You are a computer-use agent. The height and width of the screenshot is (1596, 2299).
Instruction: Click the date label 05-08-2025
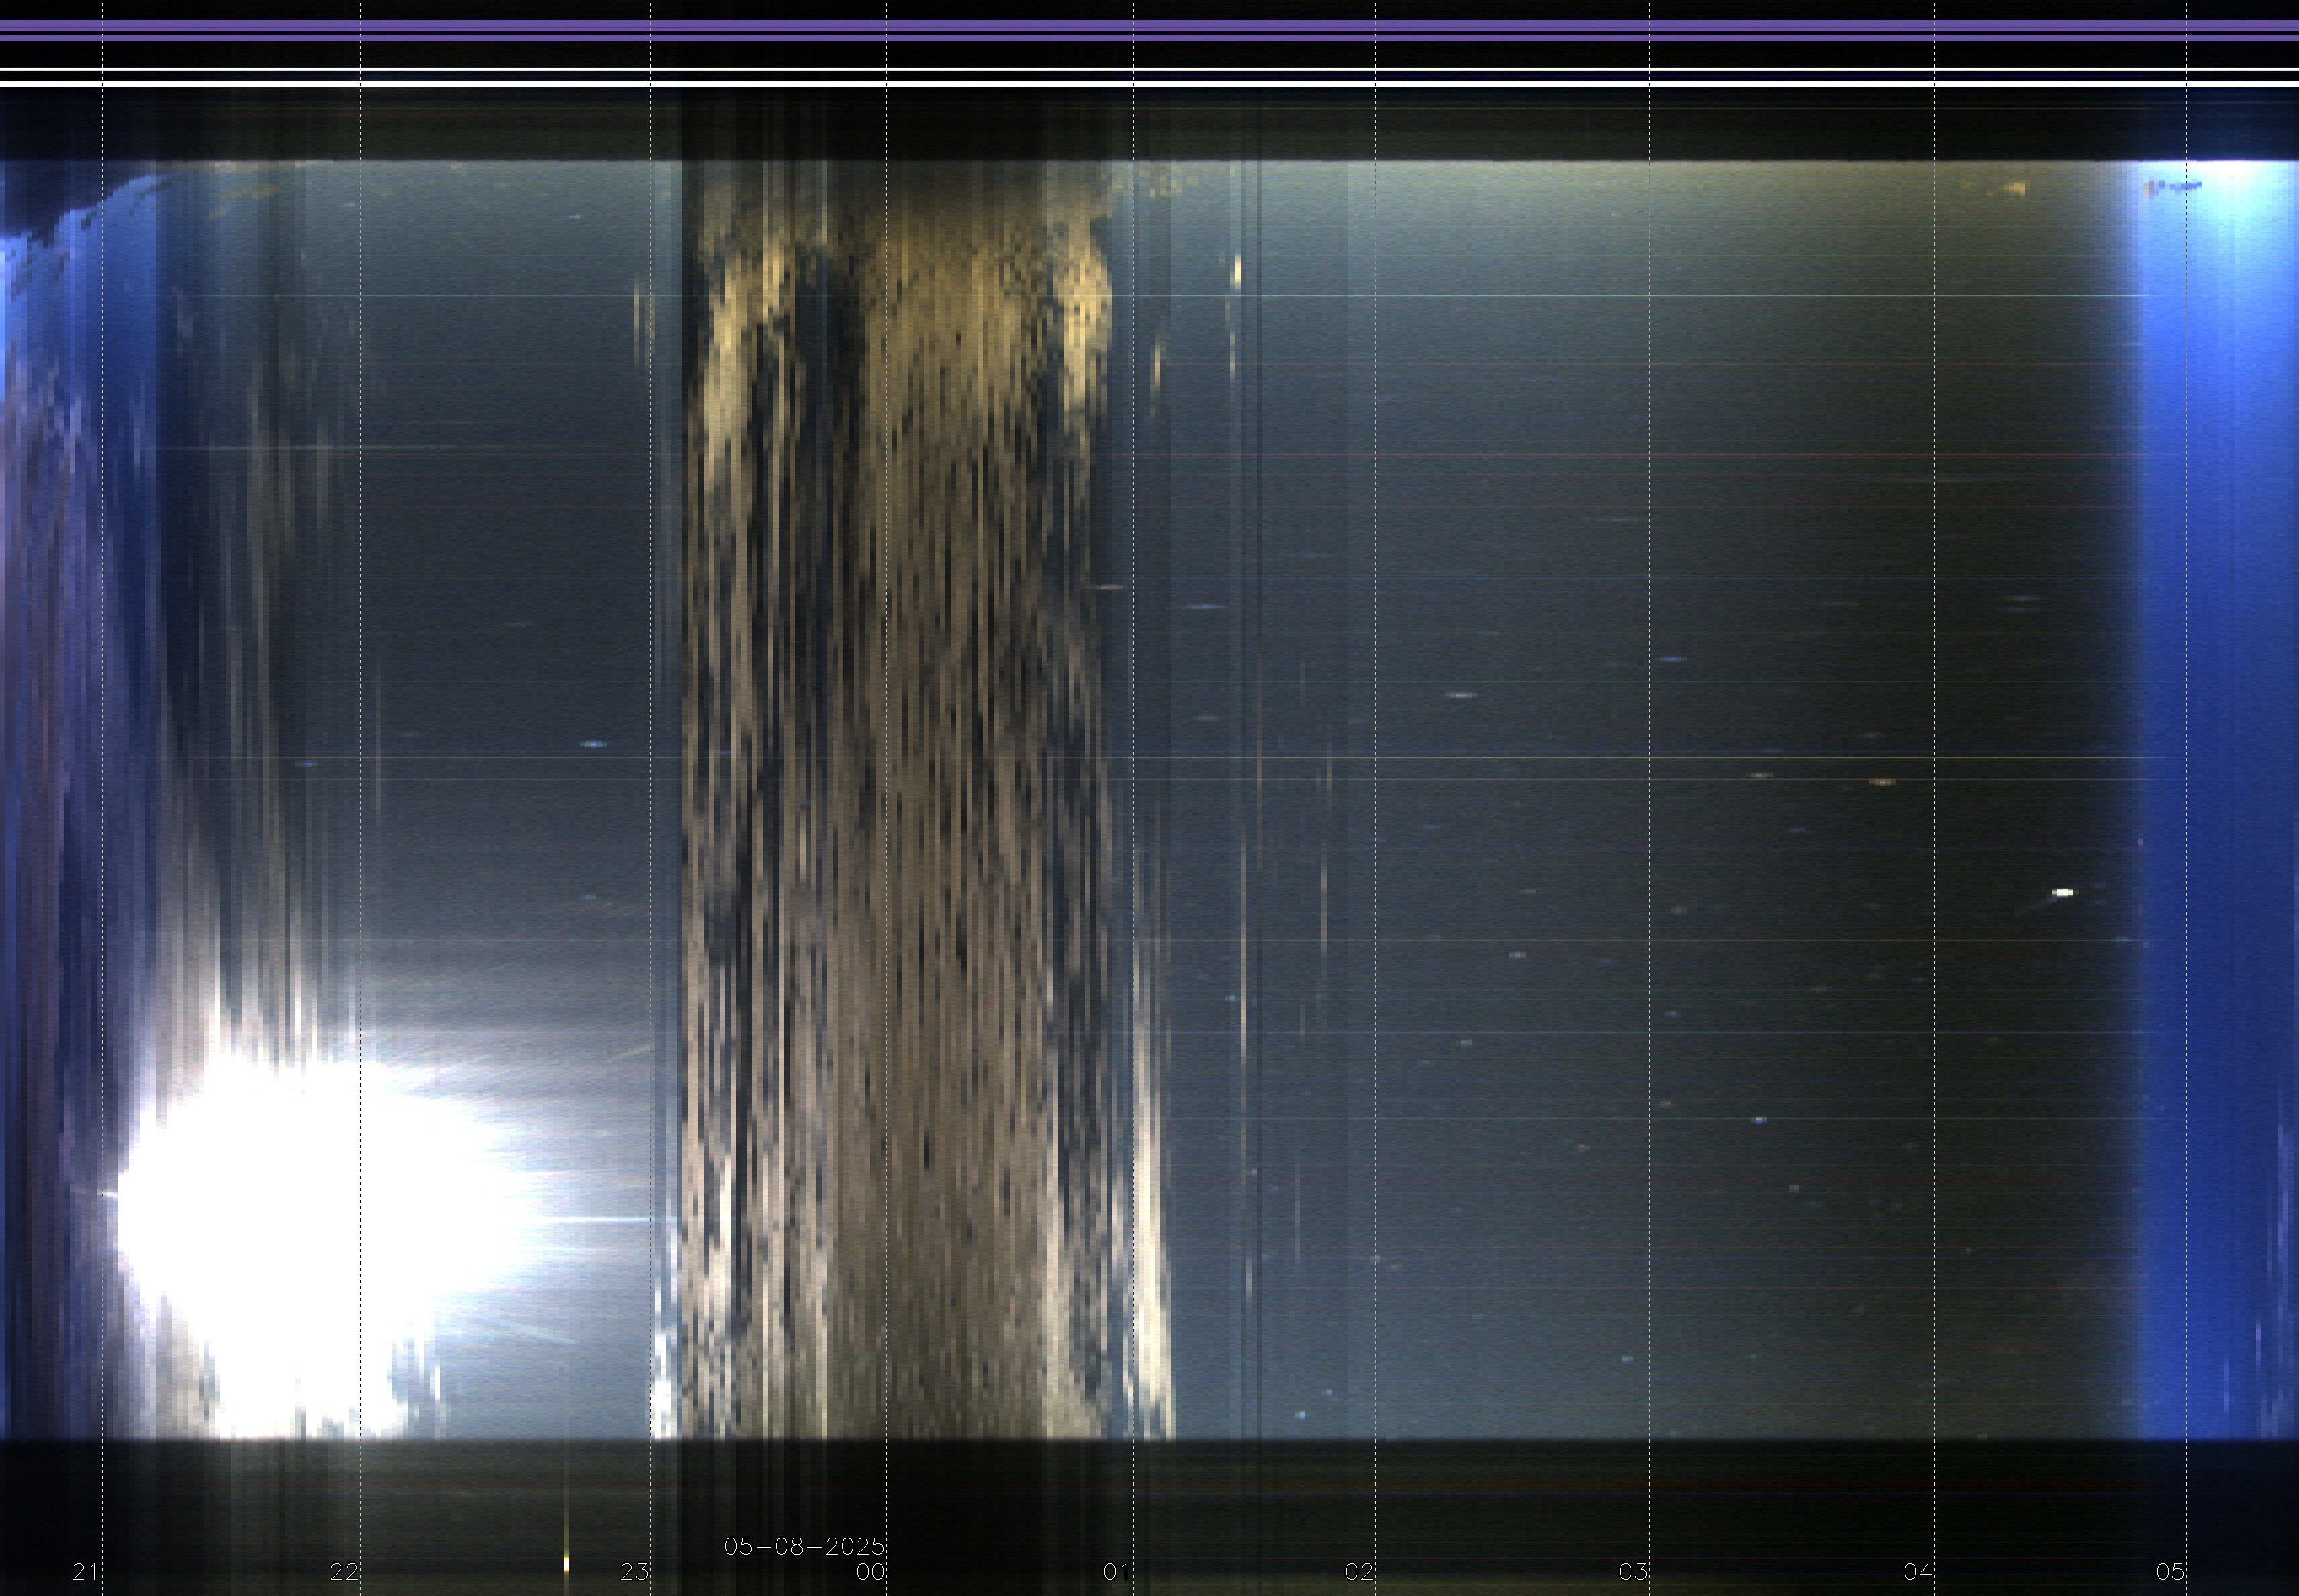[x=804, y=1547]
